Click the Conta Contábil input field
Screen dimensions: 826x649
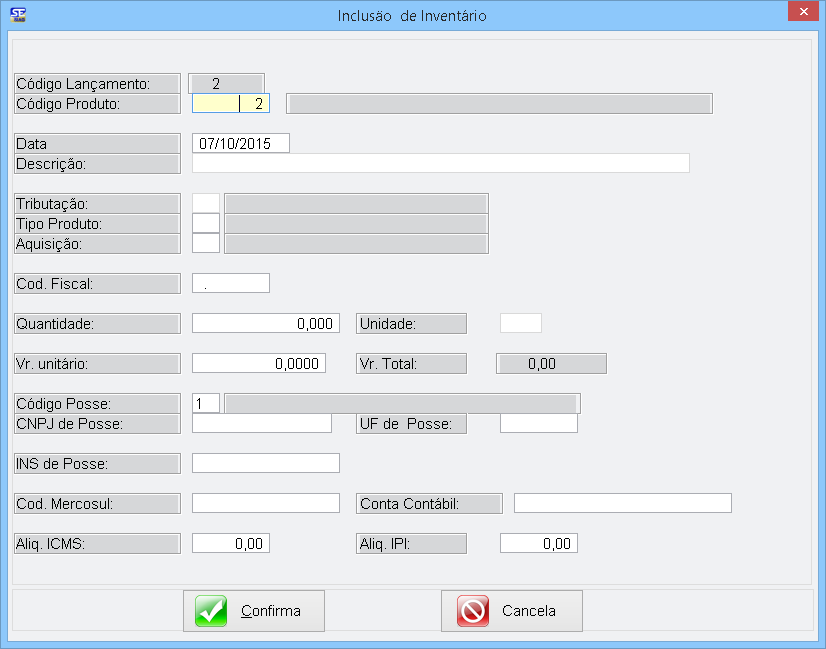click(x=622, y=503)
